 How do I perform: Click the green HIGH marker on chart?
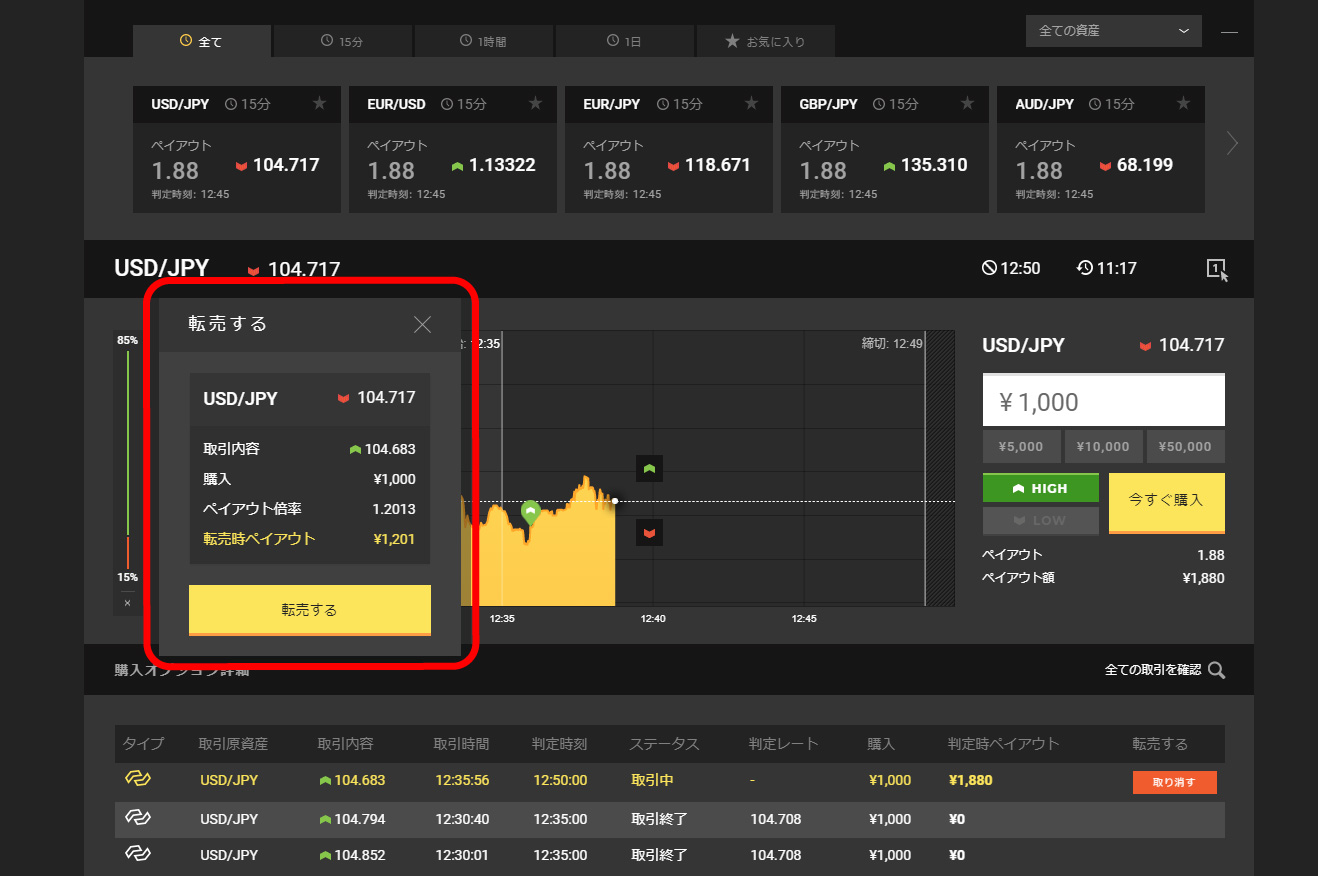click(649, 468)
